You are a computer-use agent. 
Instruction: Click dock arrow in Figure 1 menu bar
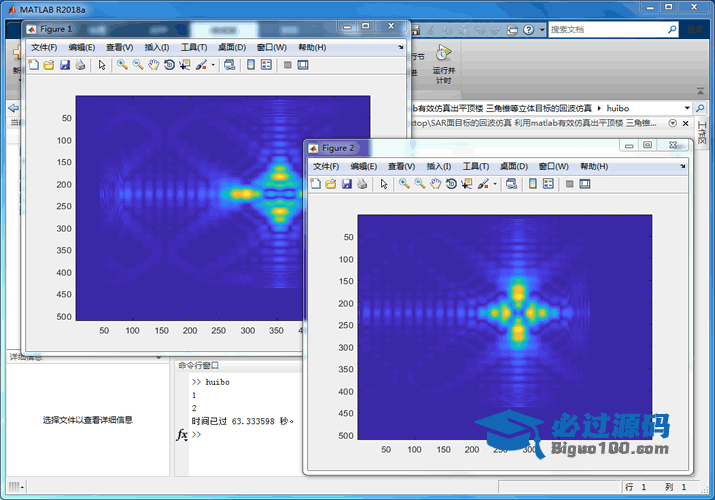[x=400, y=47]
